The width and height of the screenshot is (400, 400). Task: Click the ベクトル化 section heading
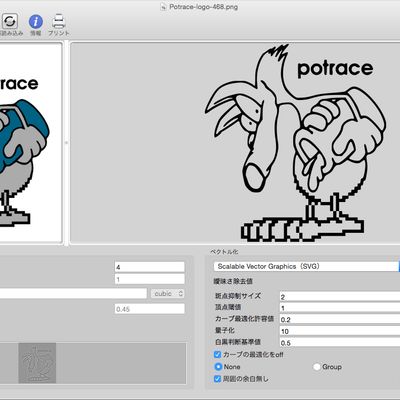224,252
